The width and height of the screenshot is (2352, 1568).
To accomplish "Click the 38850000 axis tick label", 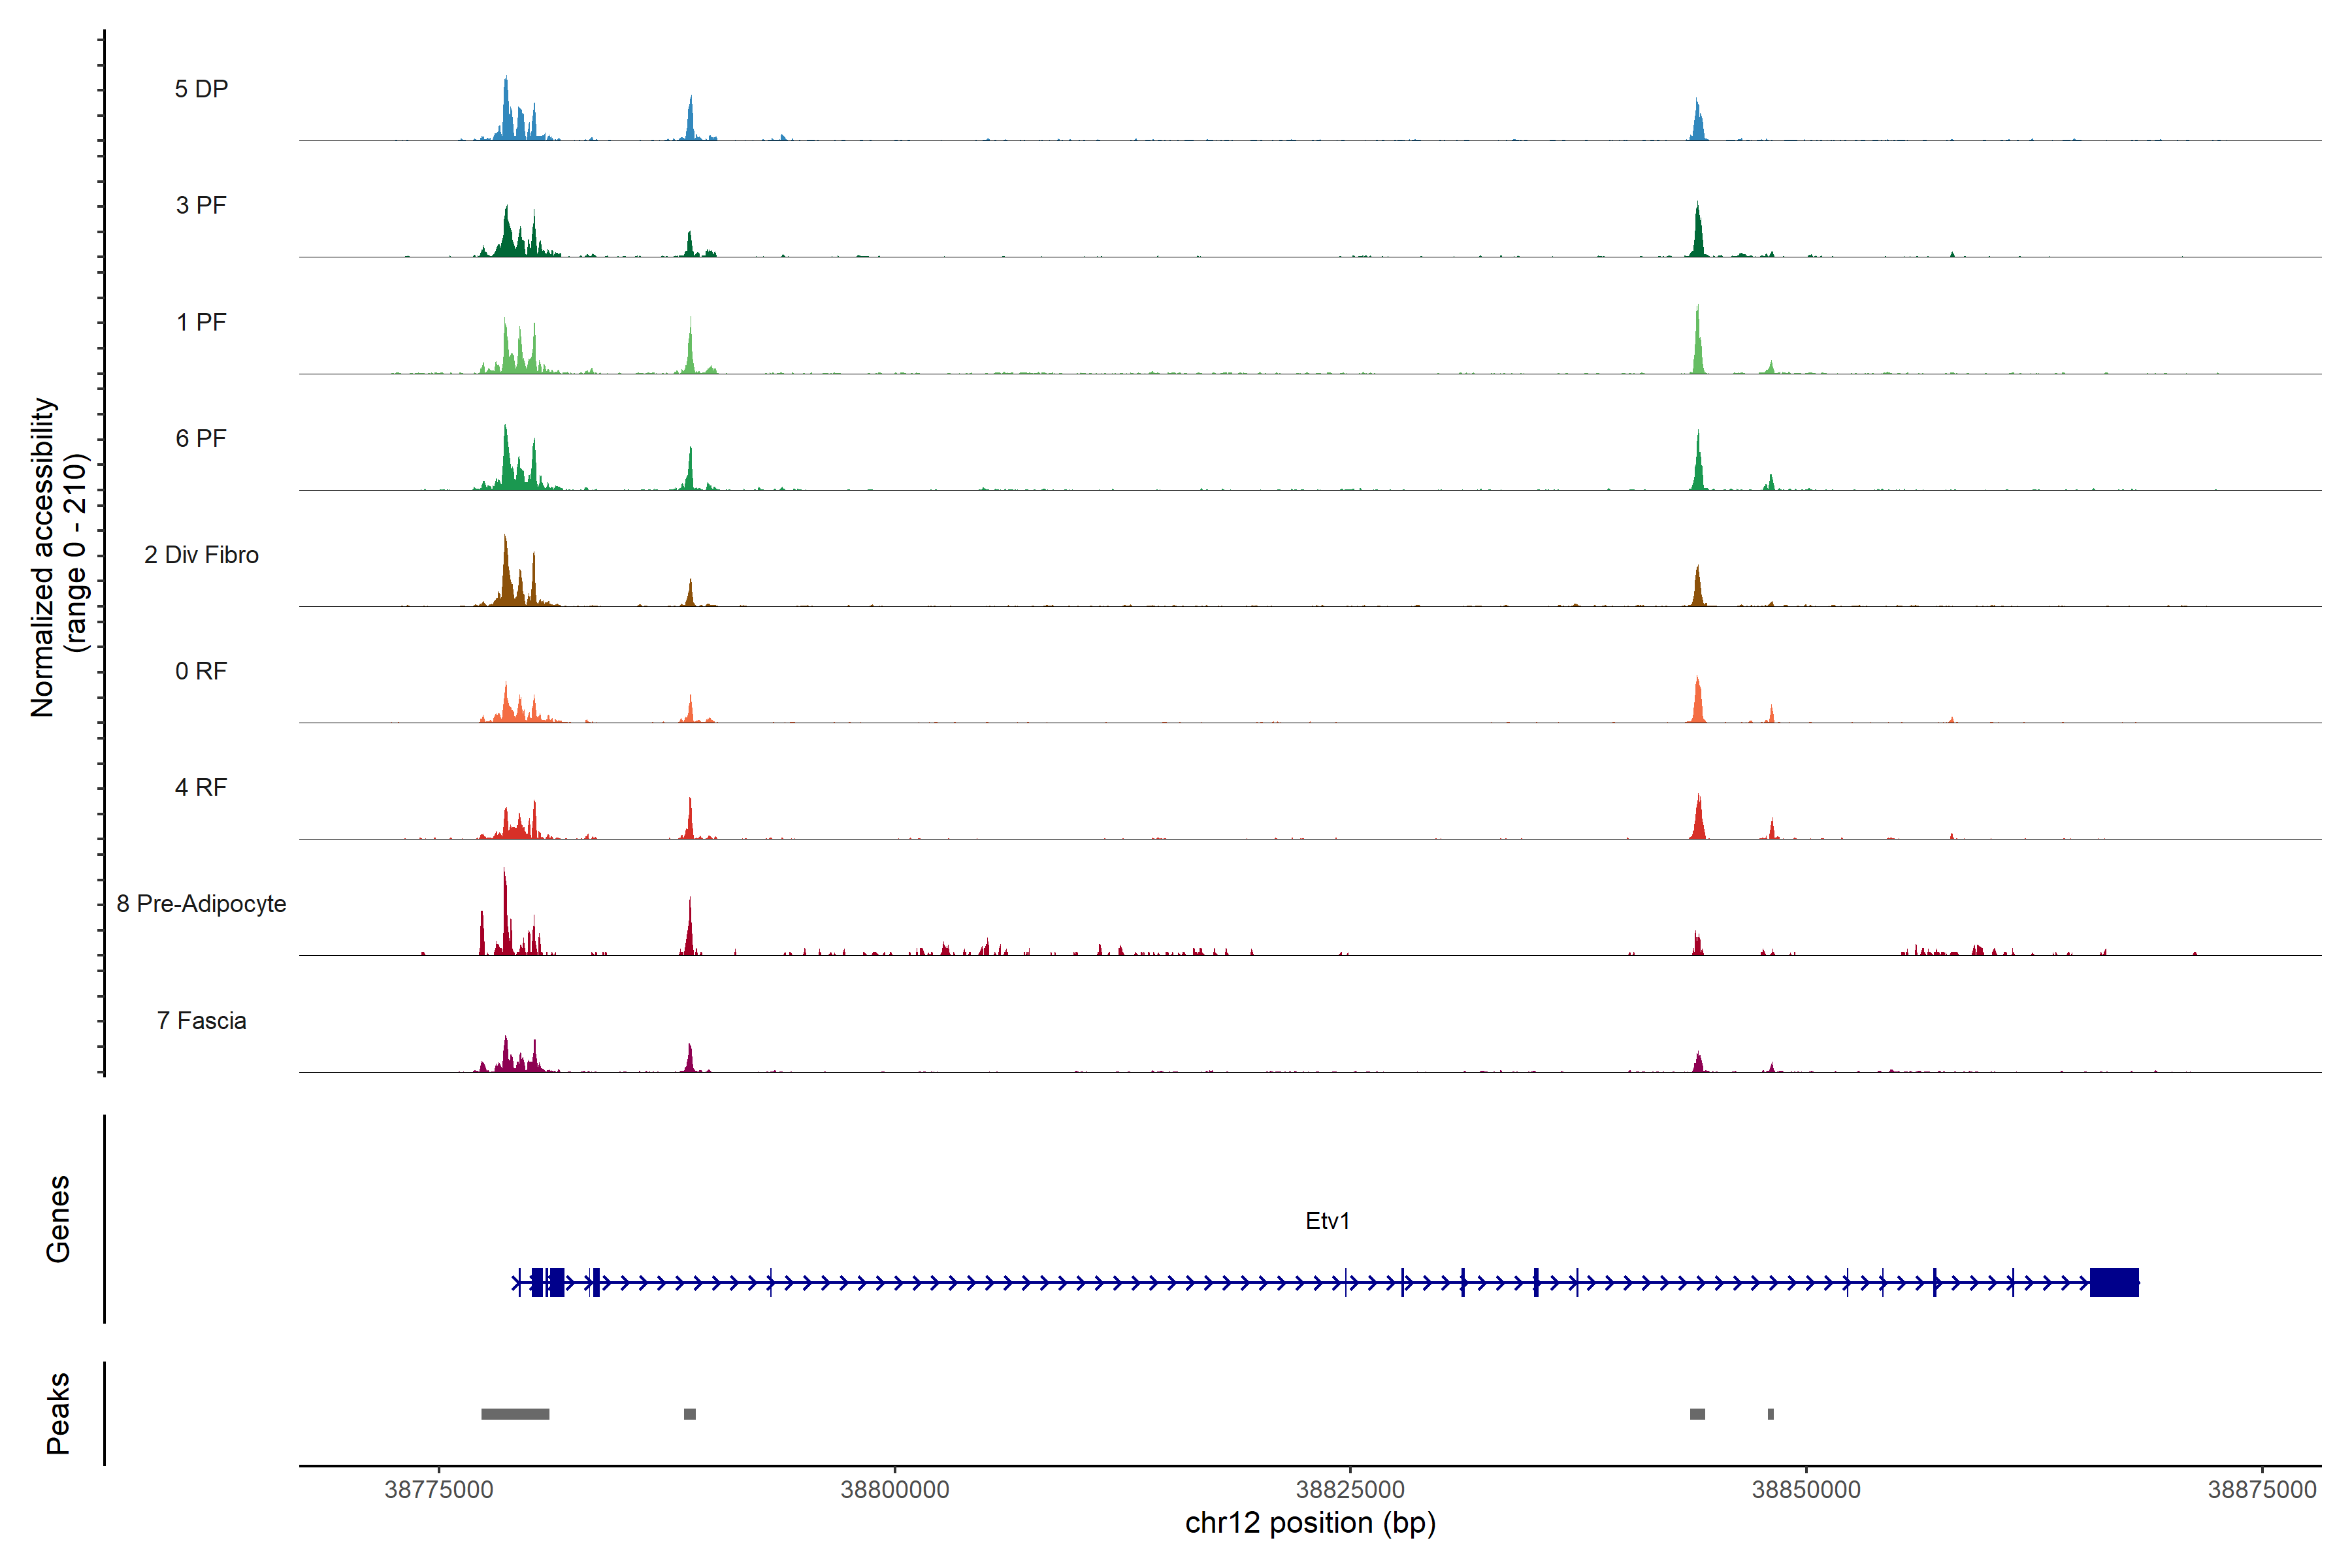I will (1806, 1489).
